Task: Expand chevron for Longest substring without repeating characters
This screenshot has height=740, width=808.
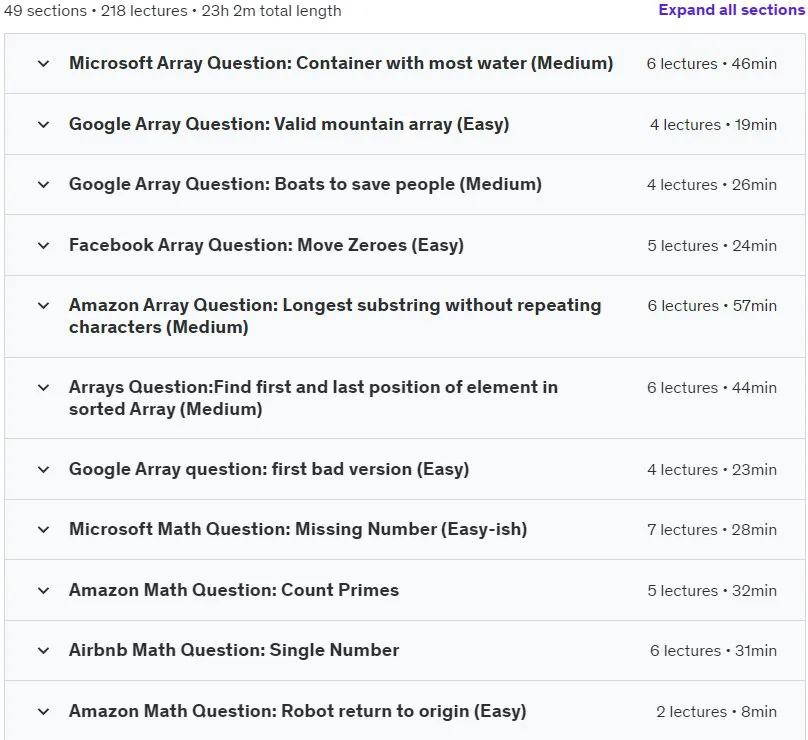Action: pos(44,306)
